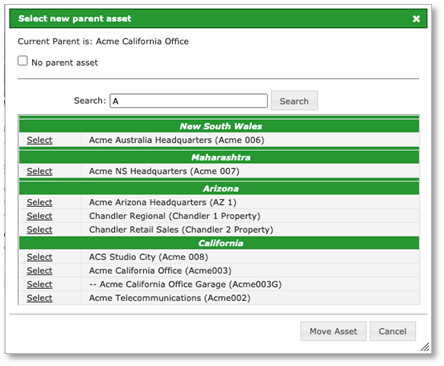Select Acme Arizona Headquarters (AZ 1)
Viewport: 444px width, 366px height.
39,202
